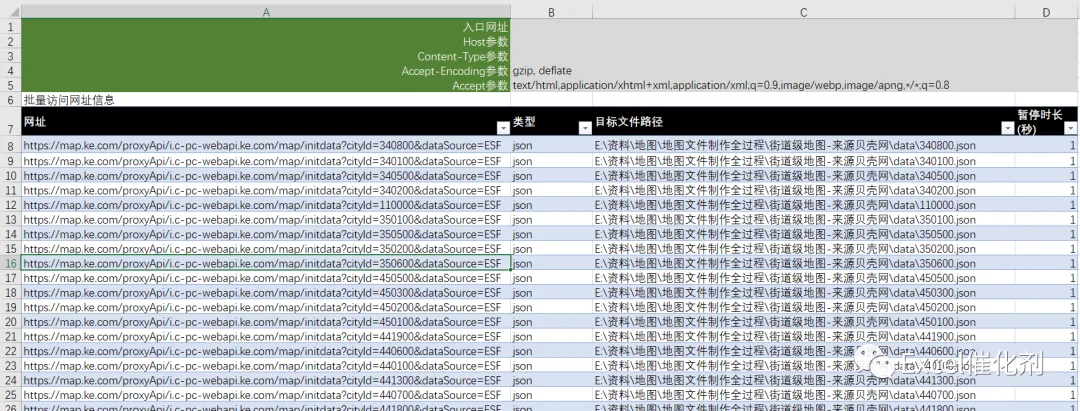Screen dimensions: 1080x411
Task: Select URL cell with cityId=441300
Action: (x=267, y=381)
